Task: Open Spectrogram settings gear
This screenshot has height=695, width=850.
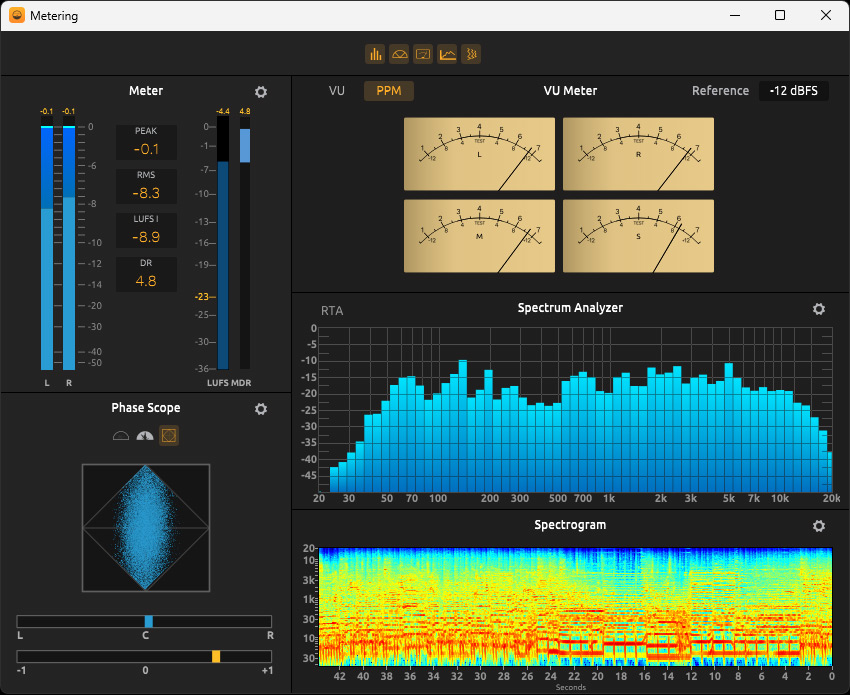Action: click(x=819, y=526)
